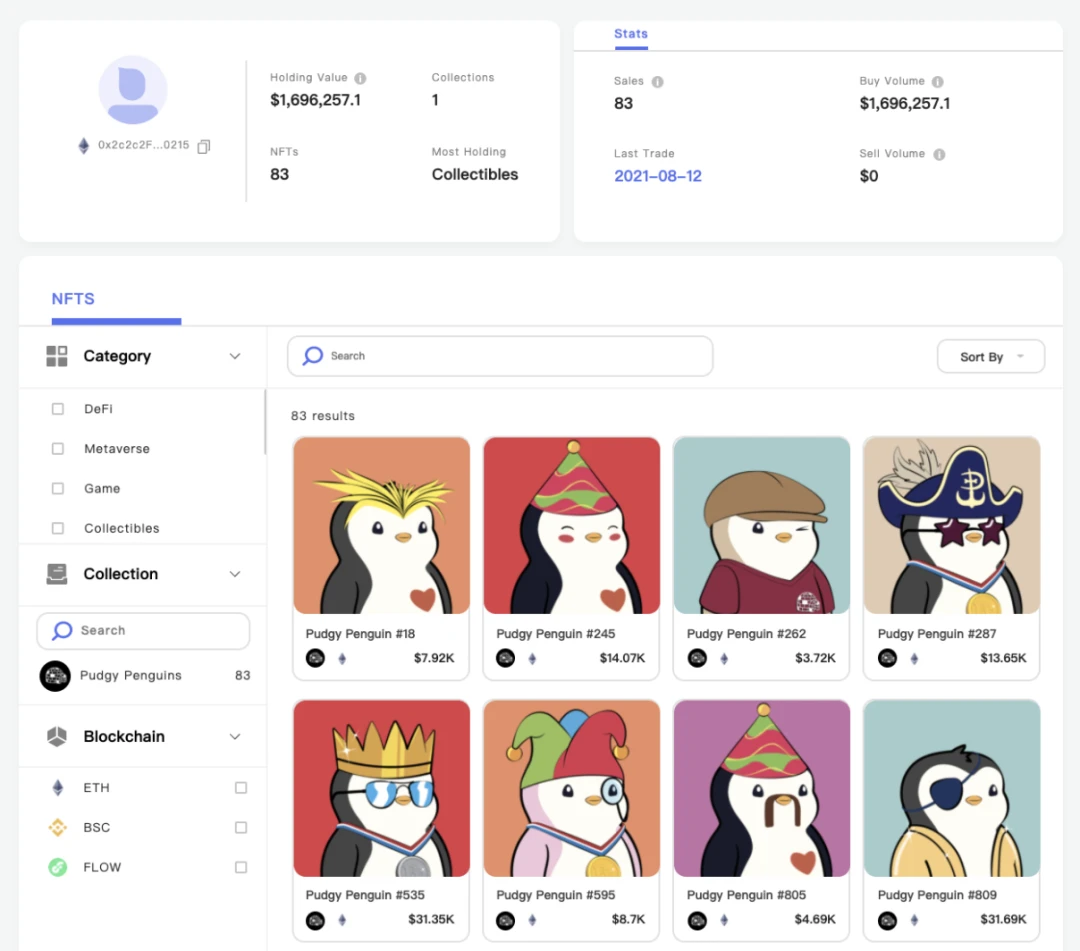Screen dimensions: 1080x951
Task: Click the ETH diamond icon in Blockchain list
Action: point(58,787)
